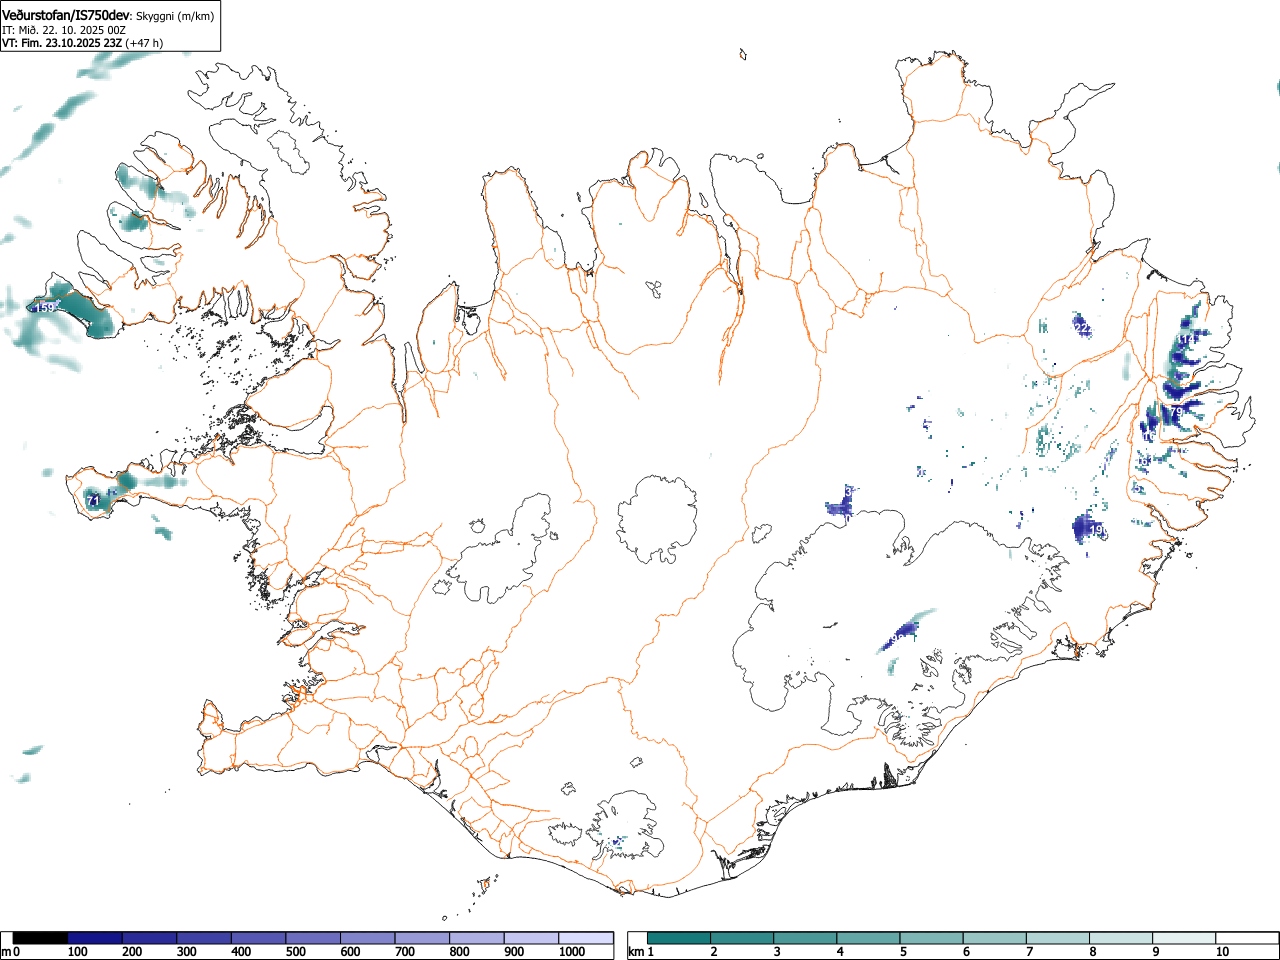Pick the 5–6 km legend color block
1280x960 pixels.
[932, 938]
